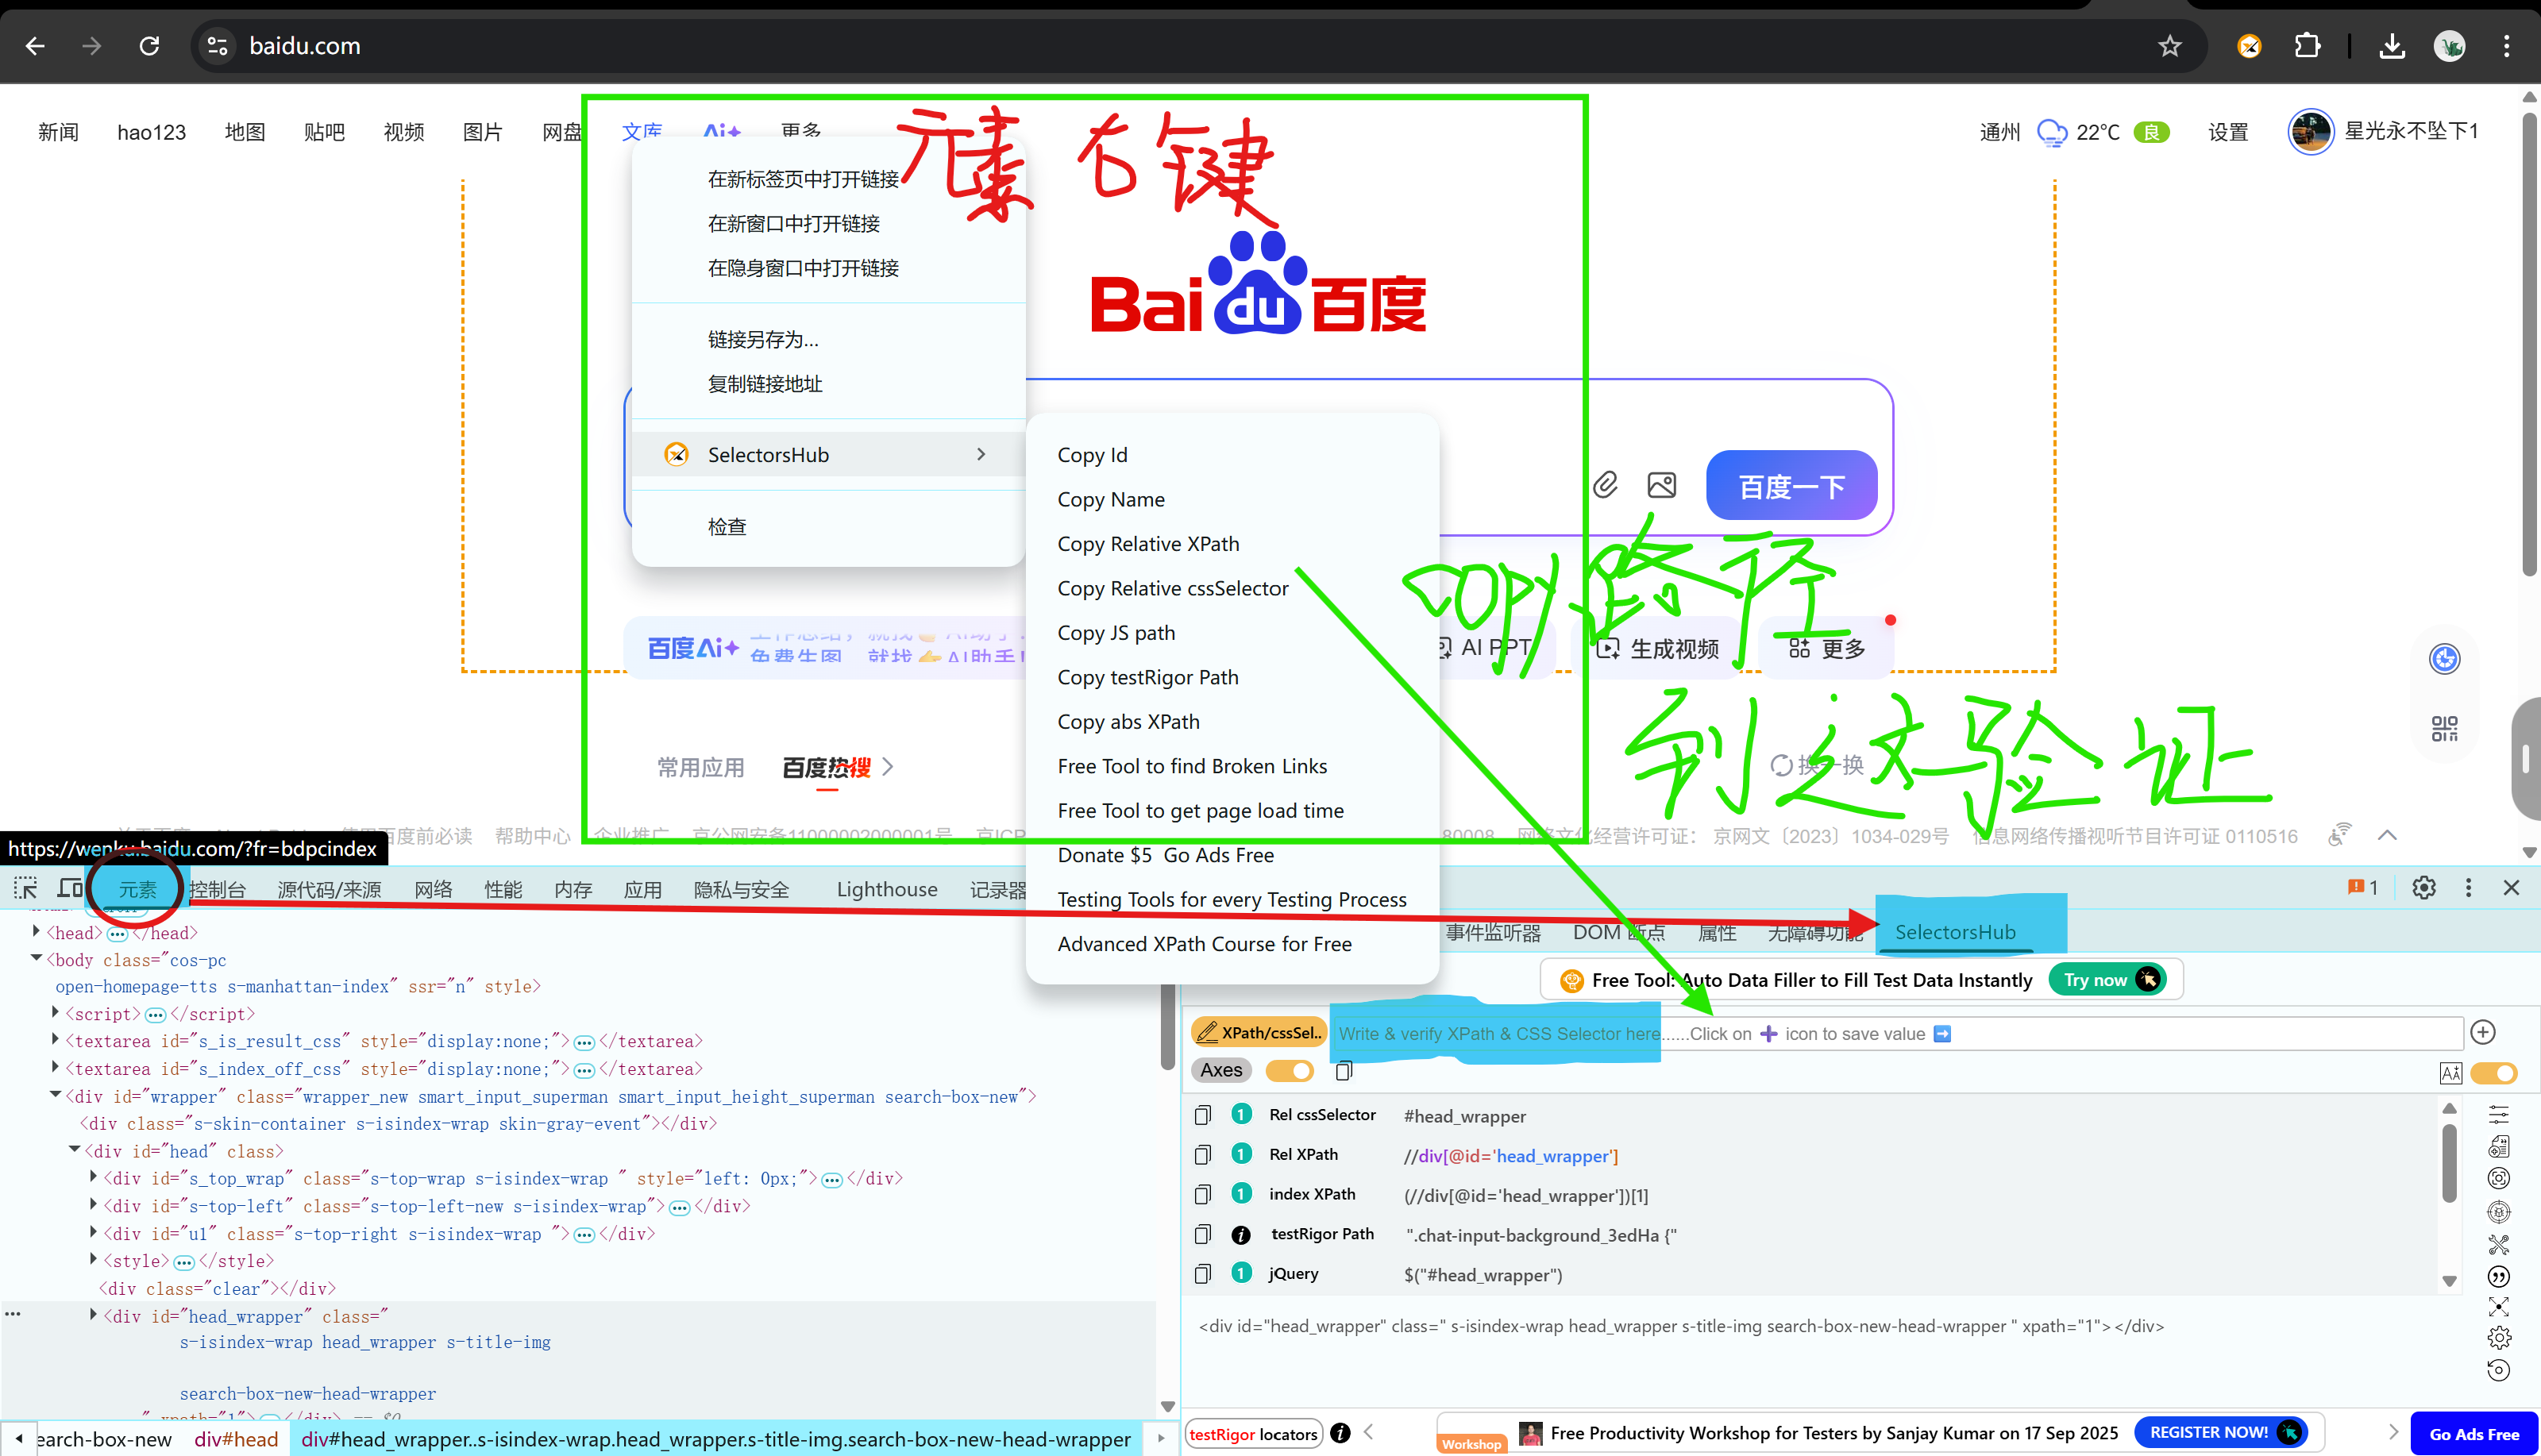This screenshot has height=1456, width=2541.
Task: Reload the page in Chrome
Action: pos(149,46)
